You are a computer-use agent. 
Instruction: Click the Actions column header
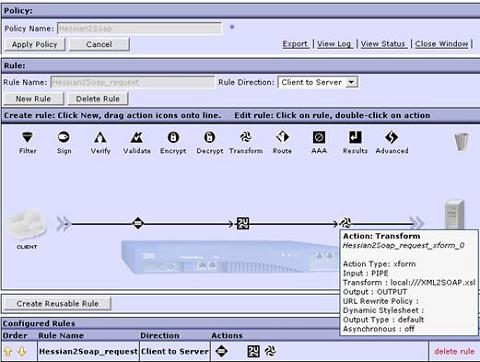click(x=227, y=336)
